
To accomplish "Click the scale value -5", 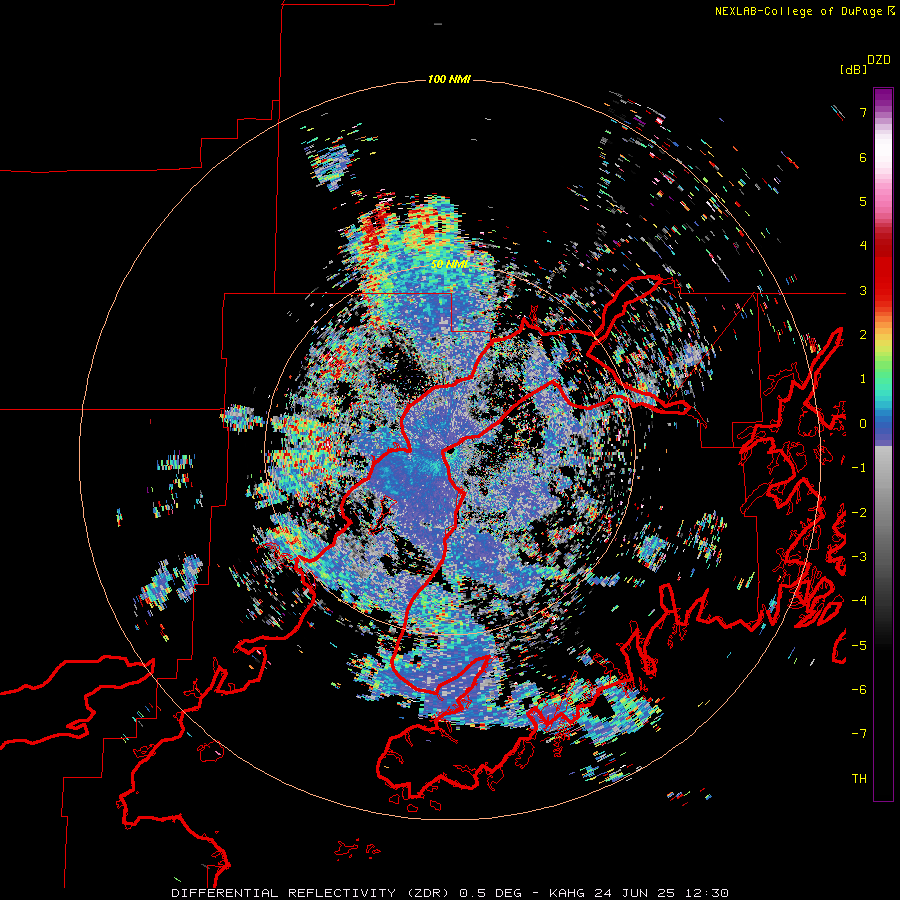I will tap(859, 645).
